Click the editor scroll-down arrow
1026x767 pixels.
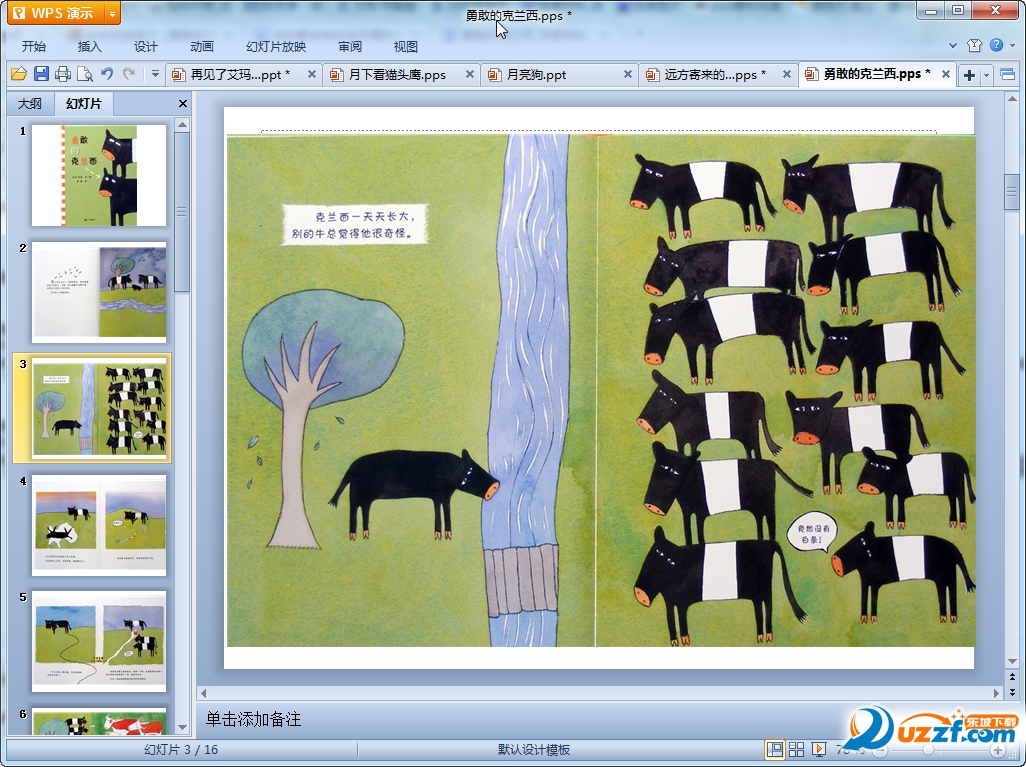pos(1012,661)
